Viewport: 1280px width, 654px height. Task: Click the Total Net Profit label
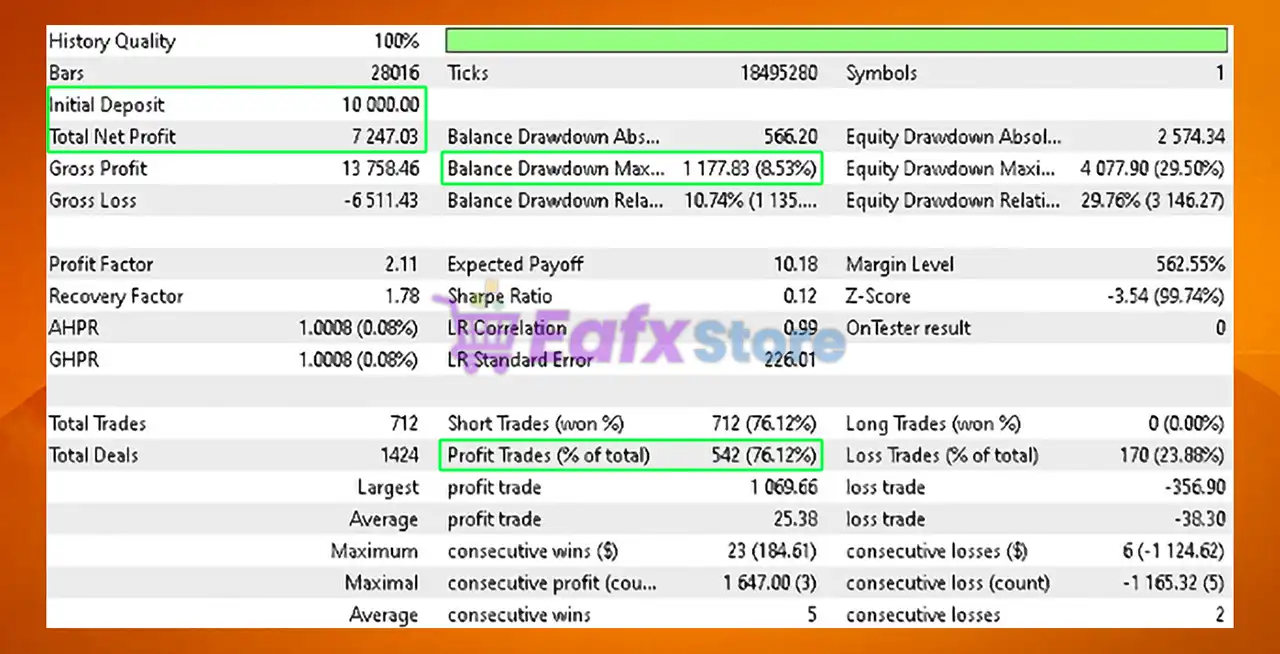pyautogui.click(x=112, y=137)
